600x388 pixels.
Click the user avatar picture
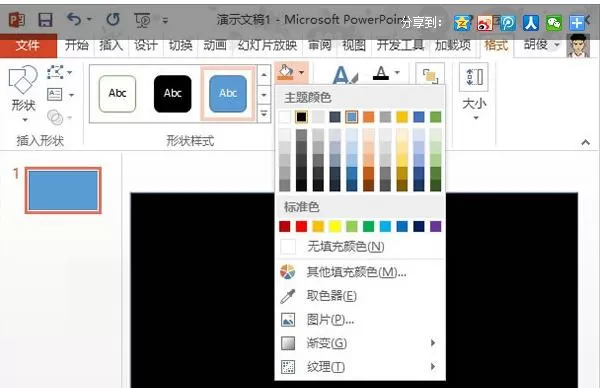578,46
